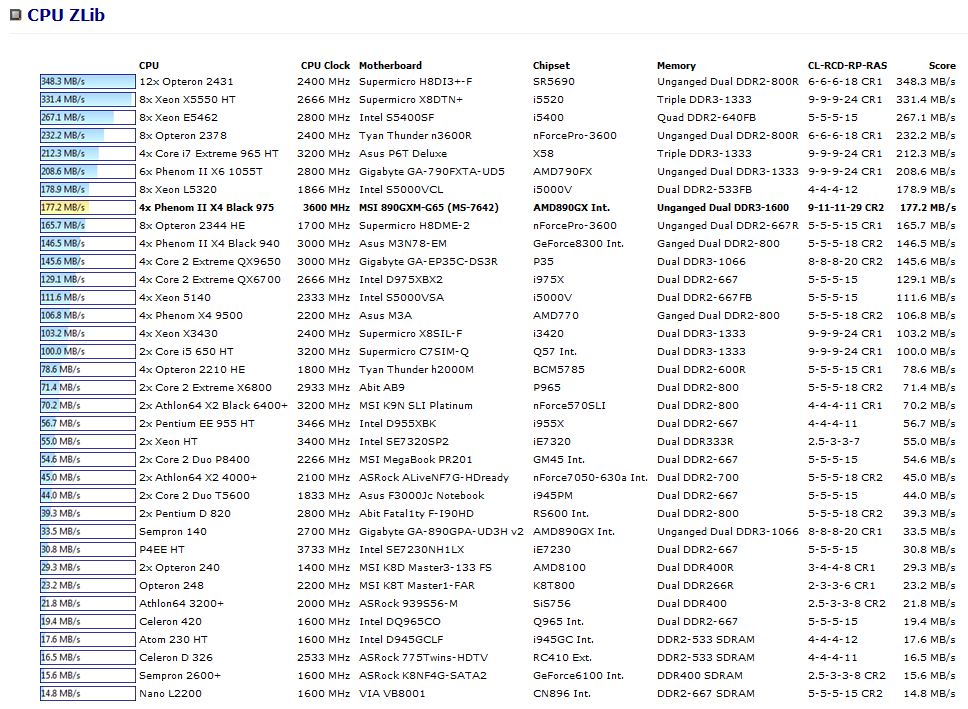Click the Motherboard column header
968x709 pixels.
coord(390,65)
